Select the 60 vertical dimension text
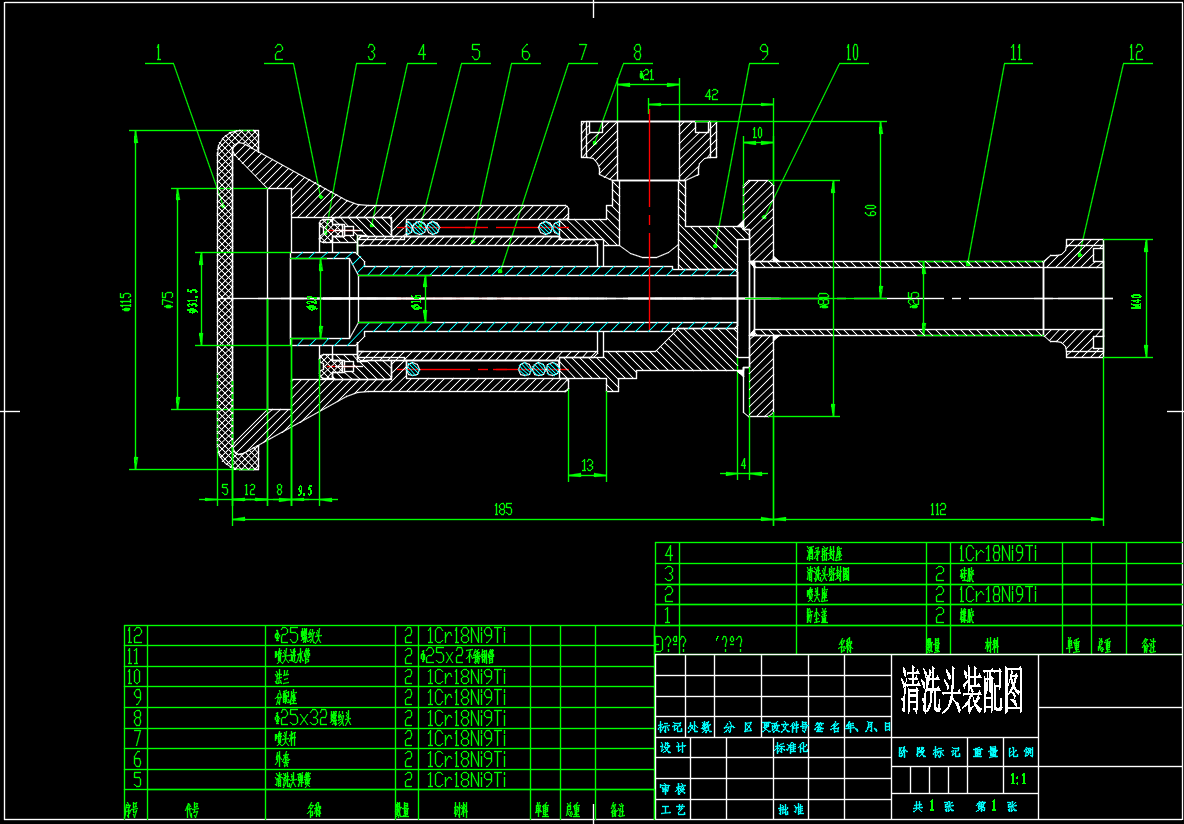This screenshot has height=824, width=1184. pyautogui.click(x=871, y=210)
